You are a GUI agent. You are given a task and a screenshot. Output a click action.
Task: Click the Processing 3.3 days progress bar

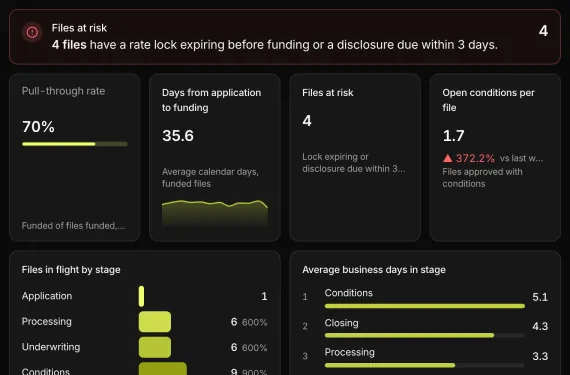point(425,365)
